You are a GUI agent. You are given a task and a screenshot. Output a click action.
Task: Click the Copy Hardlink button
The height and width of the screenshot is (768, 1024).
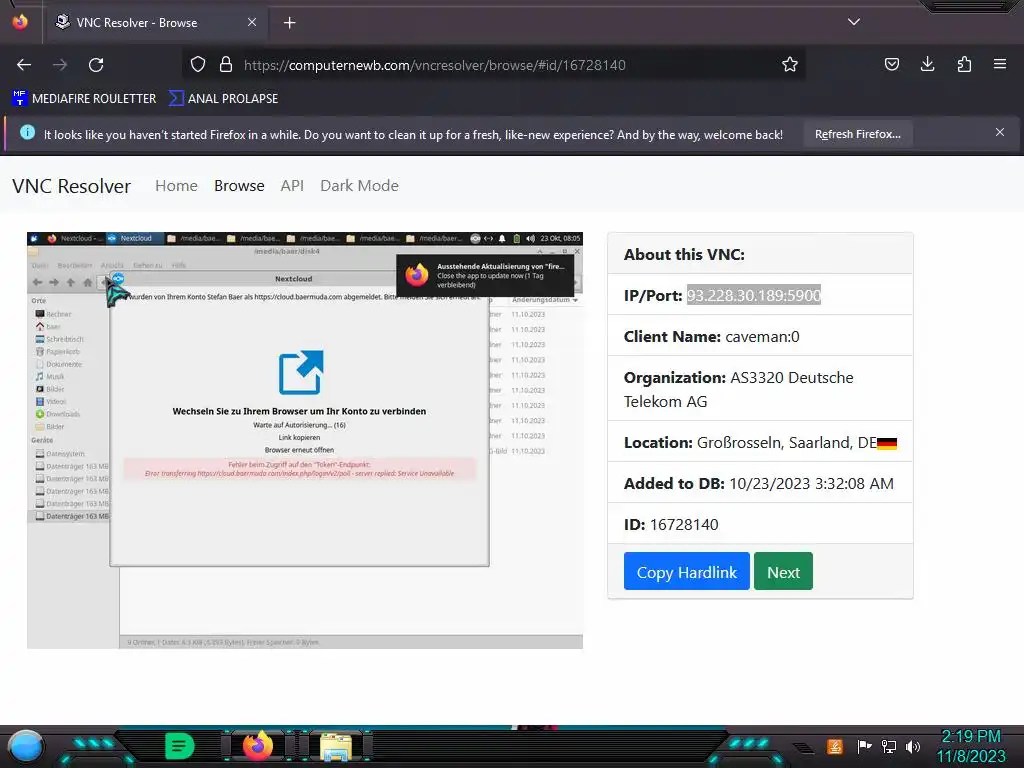tap(686, 571)
